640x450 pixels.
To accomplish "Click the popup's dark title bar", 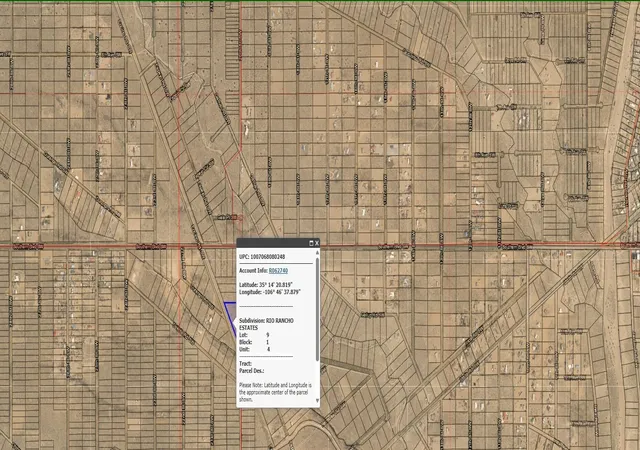I will click(x=273, y=243).
